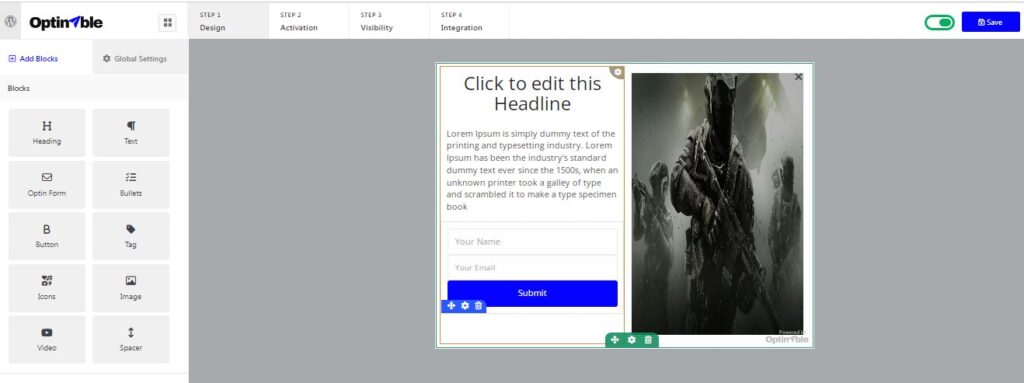Insert the Optin Form block
The image size is (1024, 383).
coord(47,184)
